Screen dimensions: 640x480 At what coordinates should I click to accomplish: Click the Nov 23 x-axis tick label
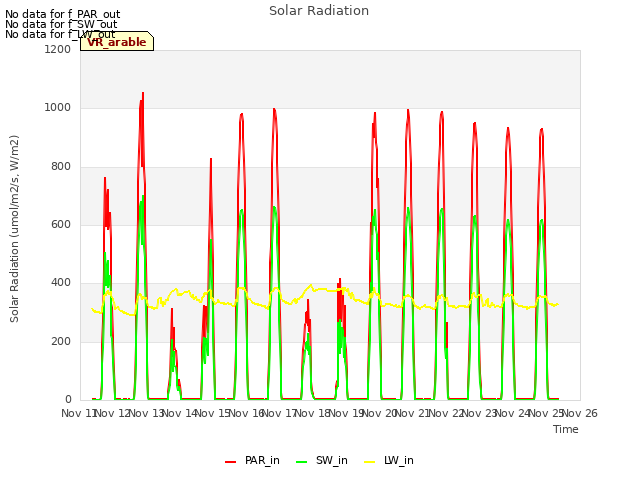tap(480, 413)
